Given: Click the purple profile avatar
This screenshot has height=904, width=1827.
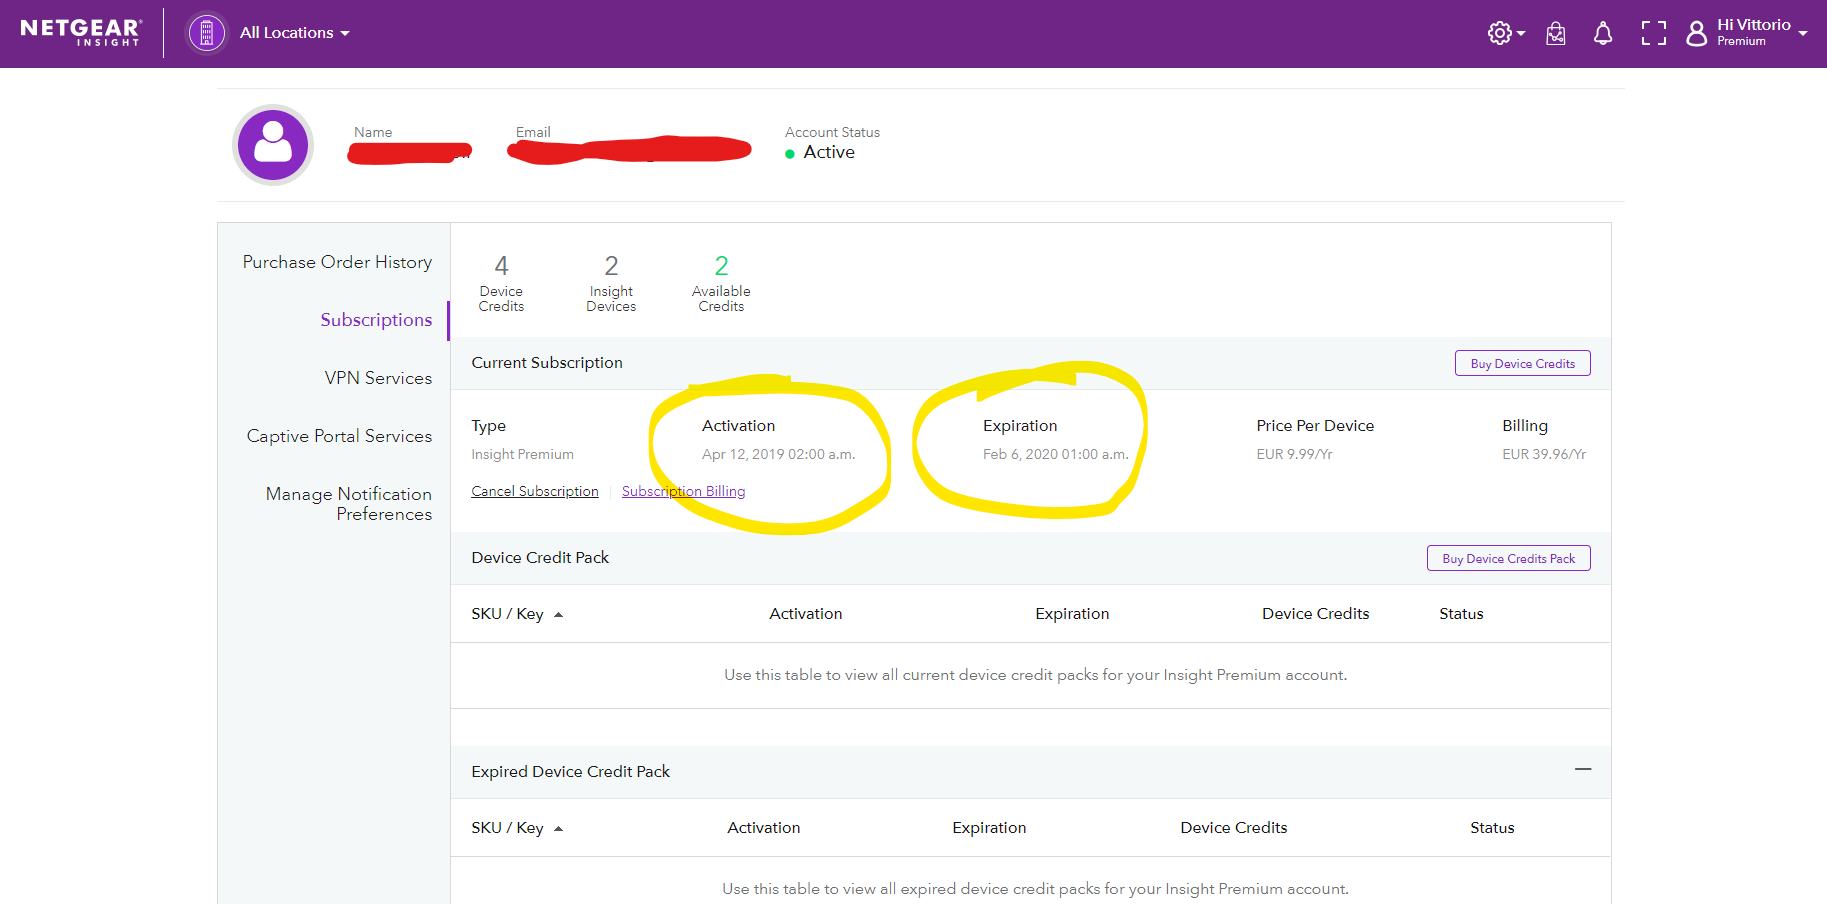Looking at the screenshot, I should click(273, 145).
